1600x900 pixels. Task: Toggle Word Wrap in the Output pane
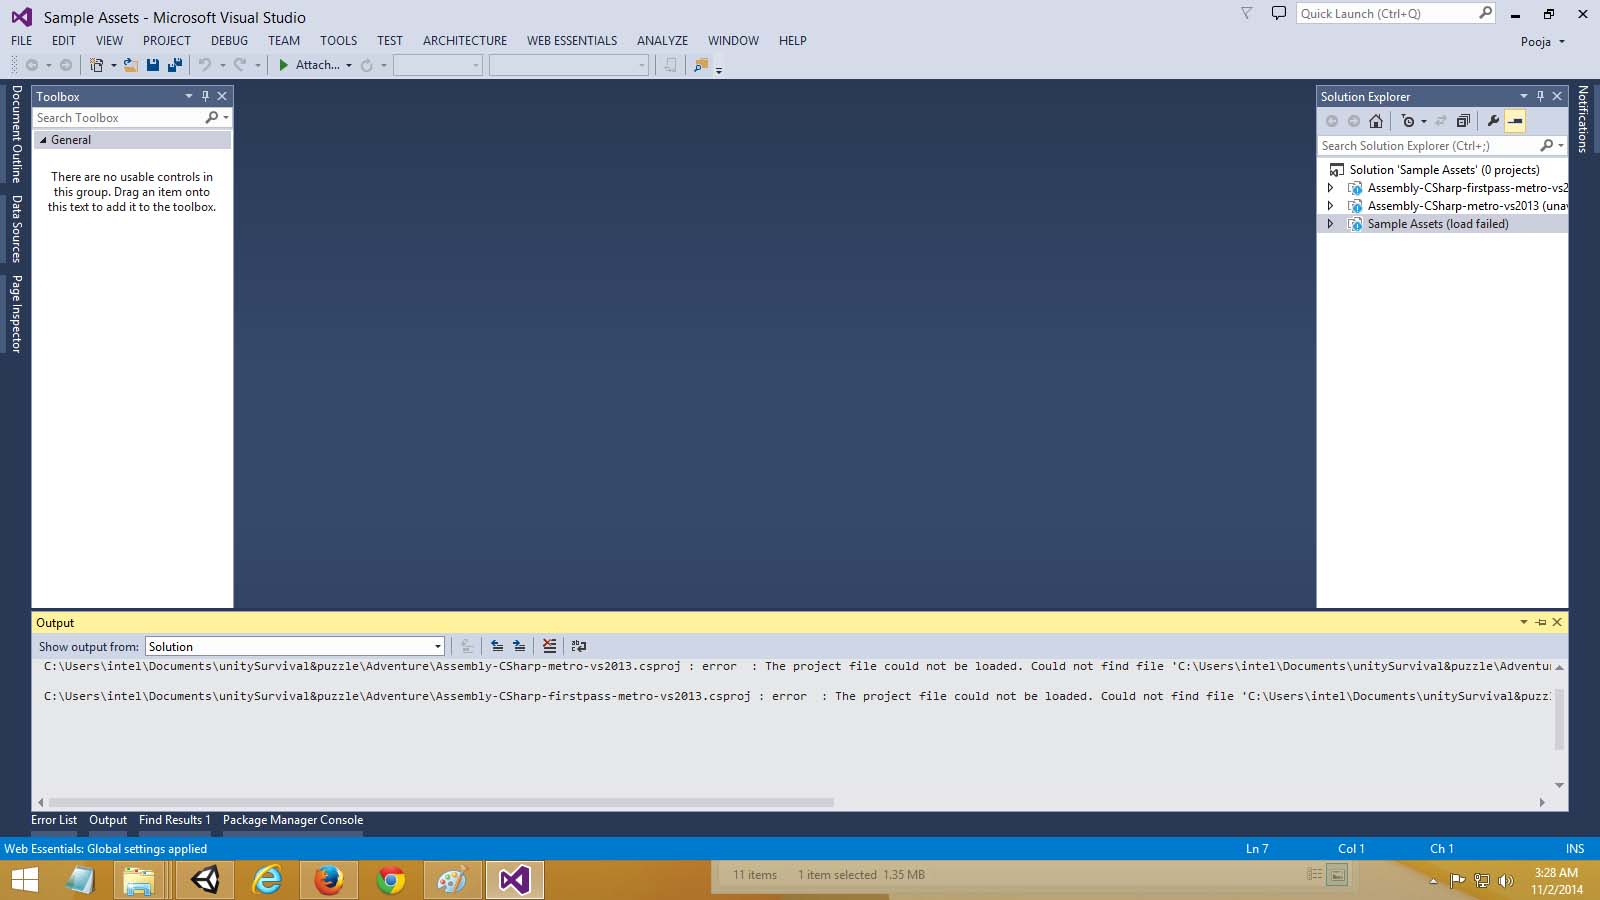(577, 646)
